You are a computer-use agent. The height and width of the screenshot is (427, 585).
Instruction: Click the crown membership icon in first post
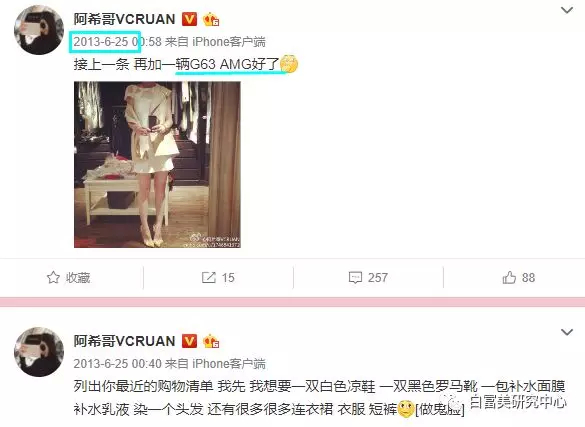click(211, 19)
